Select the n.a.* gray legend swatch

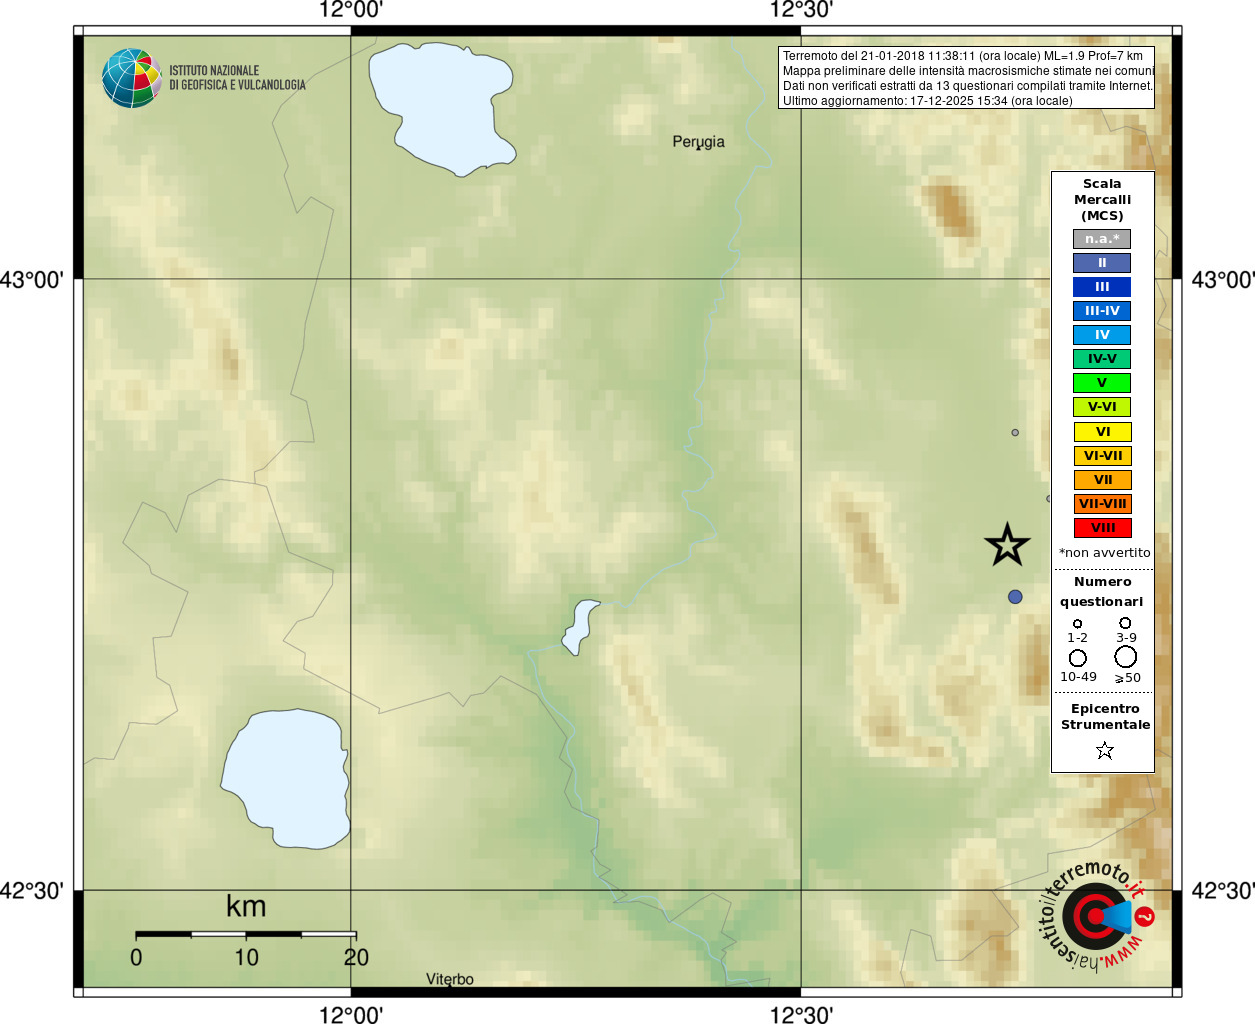click(1102, 239)
